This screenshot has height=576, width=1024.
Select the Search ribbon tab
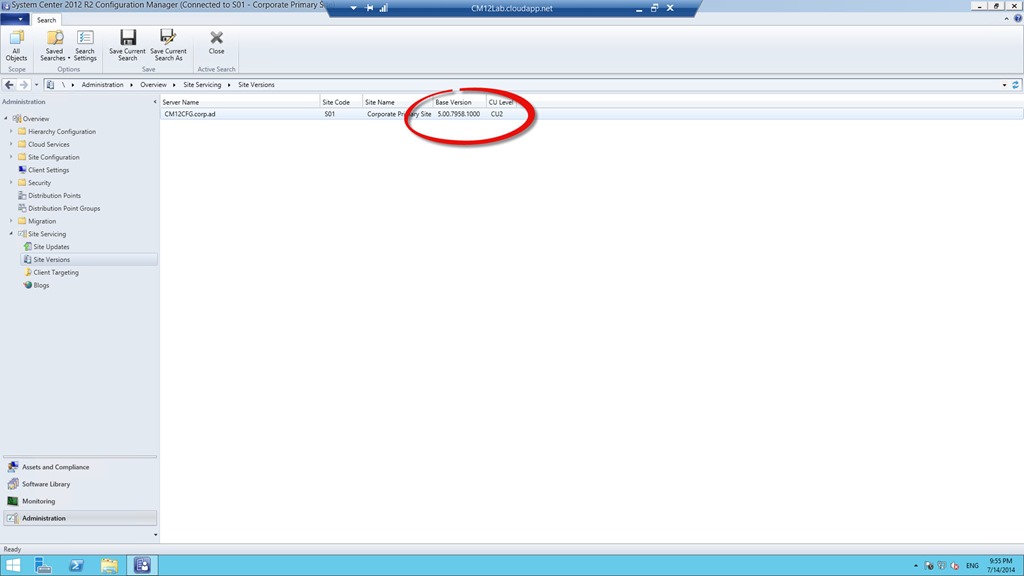[47, 20]
